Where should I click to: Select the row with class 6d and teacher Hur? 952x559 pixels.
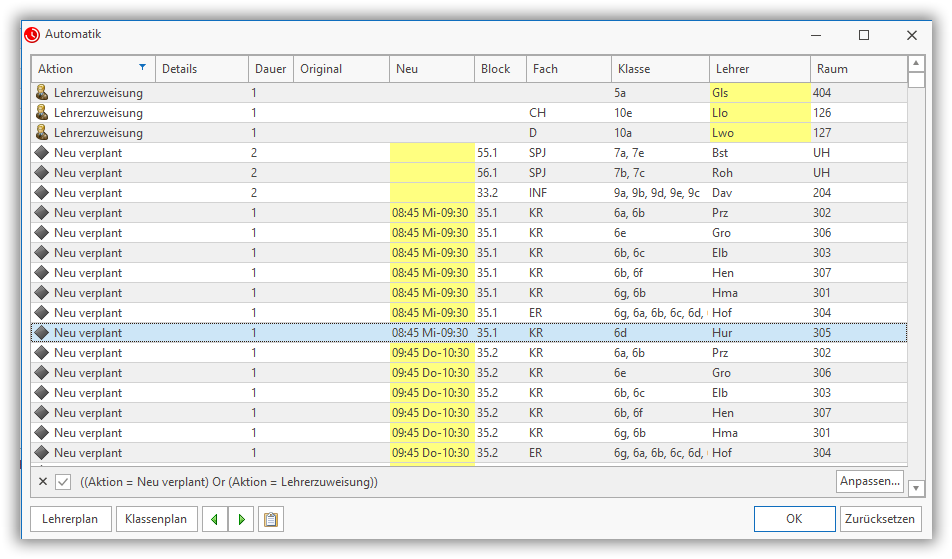point(468,333)
